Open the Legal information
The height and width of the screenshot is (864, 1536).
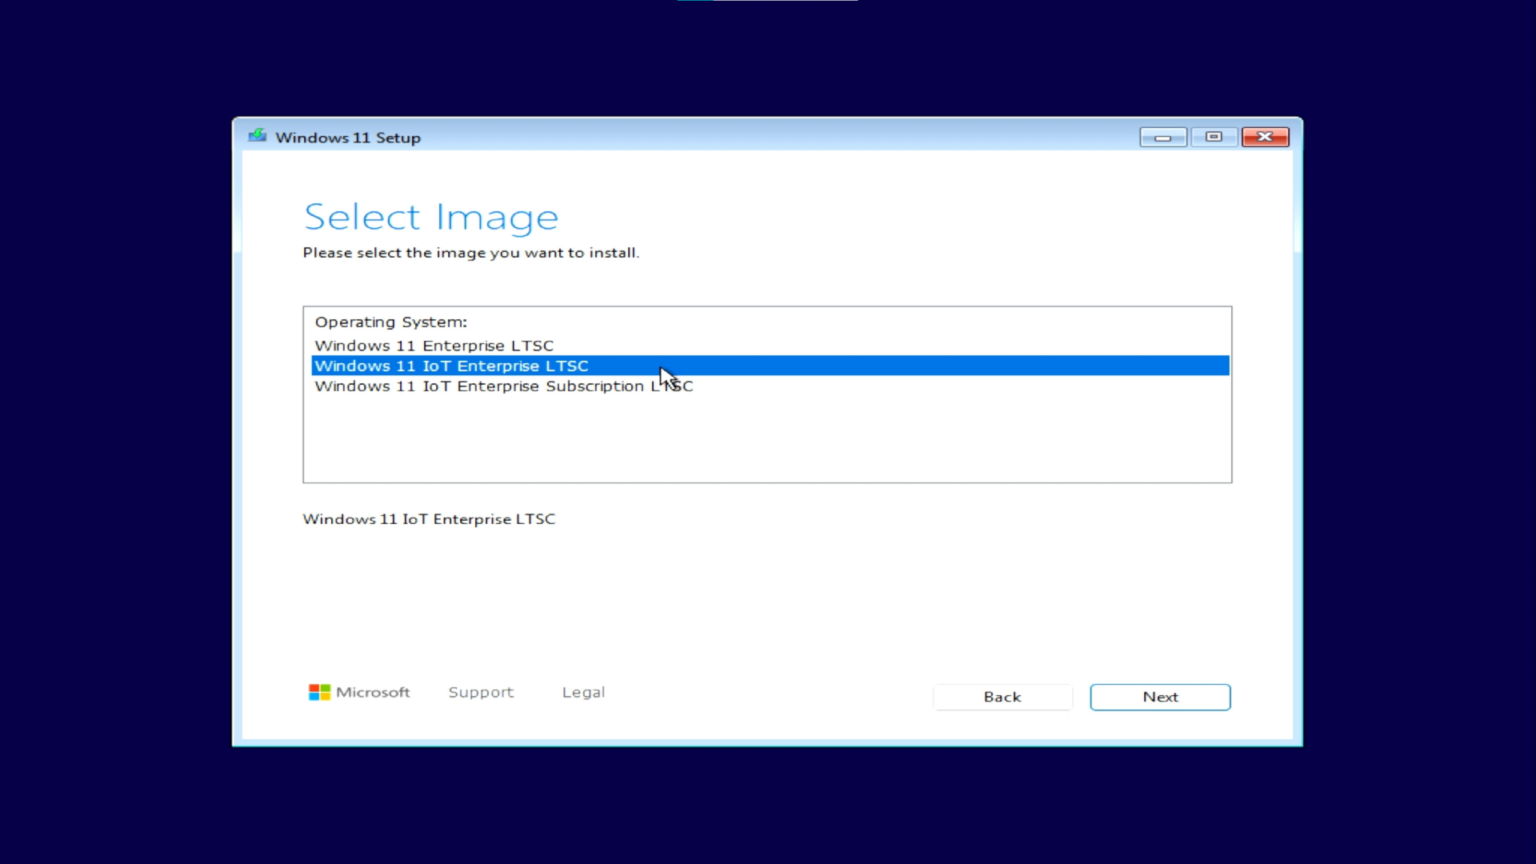[583, 691]
